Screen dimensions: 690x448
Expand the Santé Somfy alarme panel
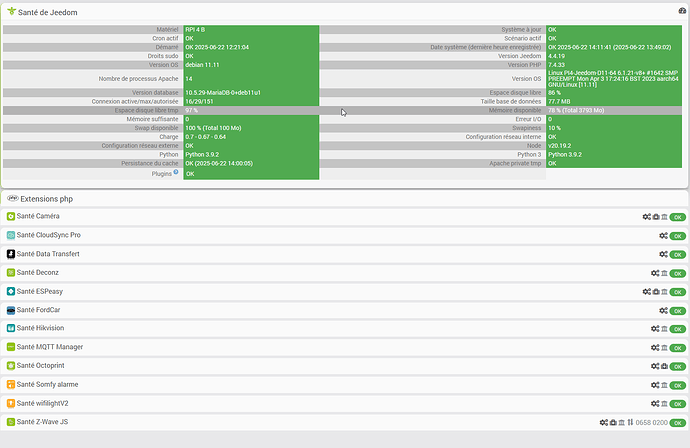point(47,384)
